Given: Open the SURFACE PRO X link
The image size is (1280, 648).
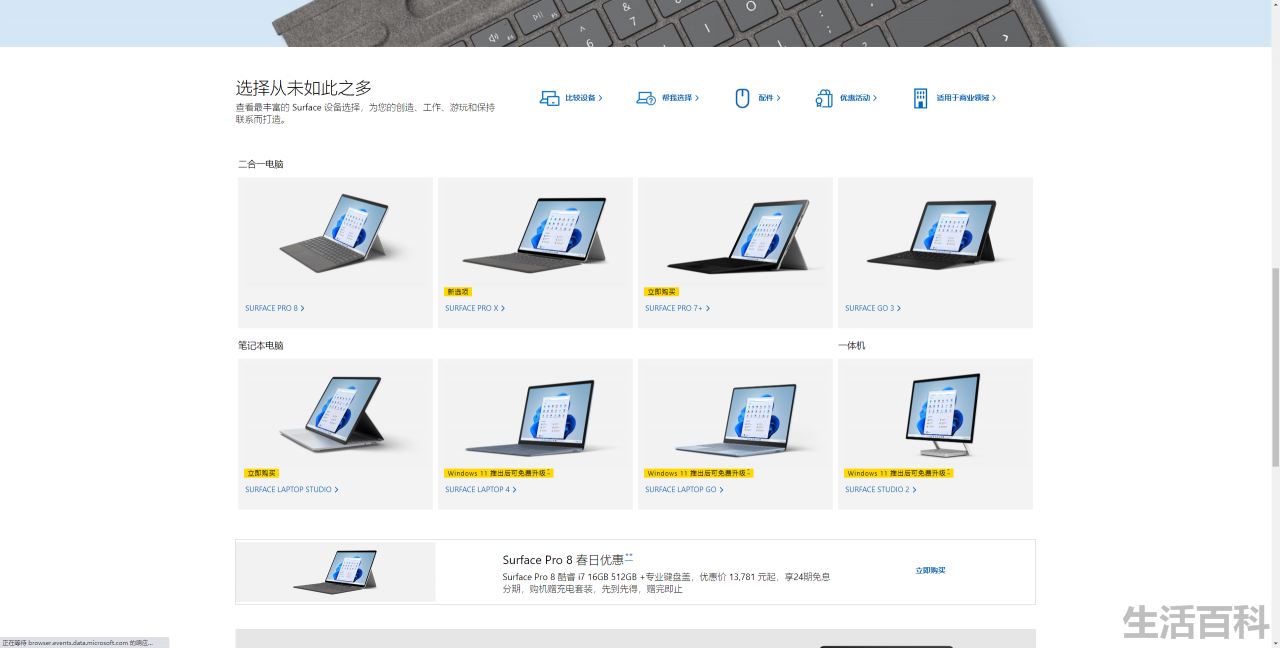Looking at the screenshot, I should pyautogui.click(x=475, y=308).
